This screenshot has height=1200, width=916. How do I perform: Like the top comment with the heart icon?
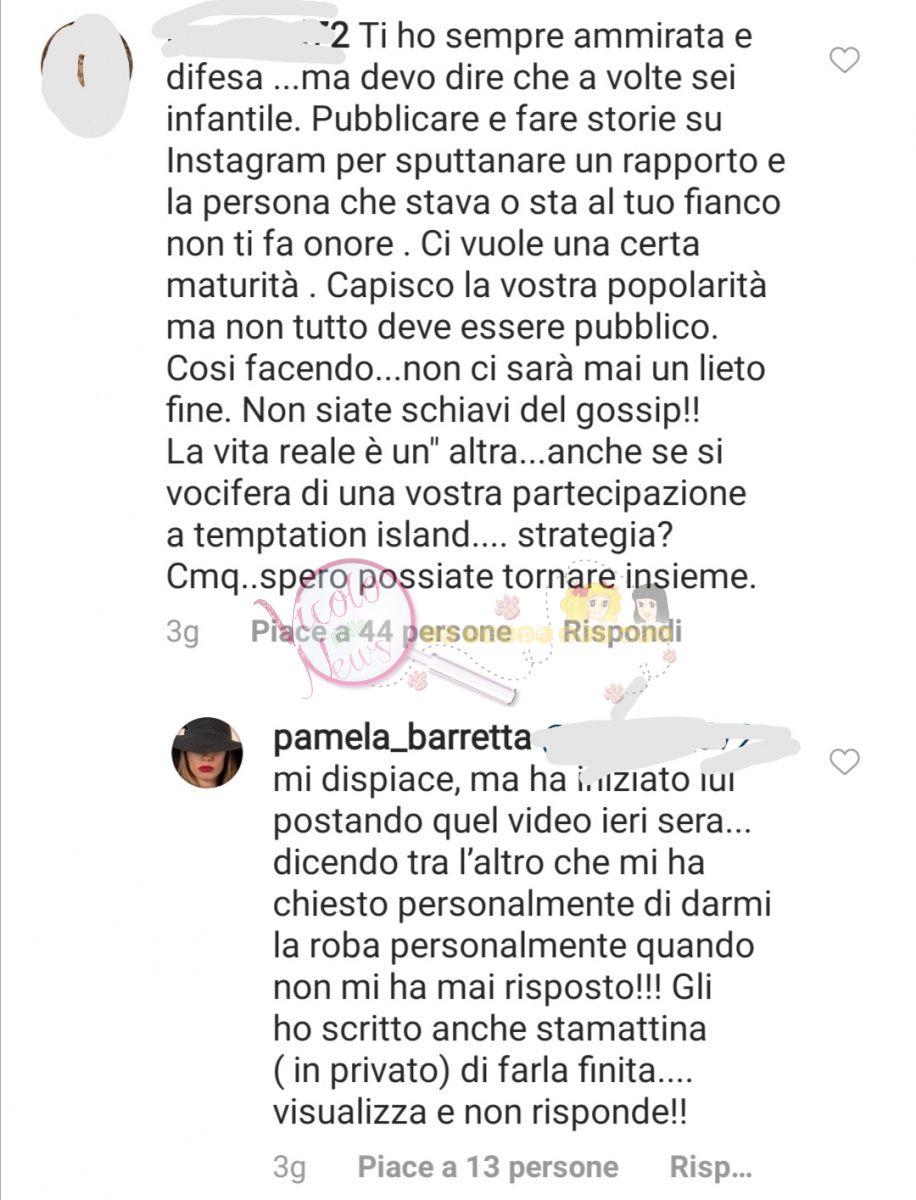coord(845,61)
